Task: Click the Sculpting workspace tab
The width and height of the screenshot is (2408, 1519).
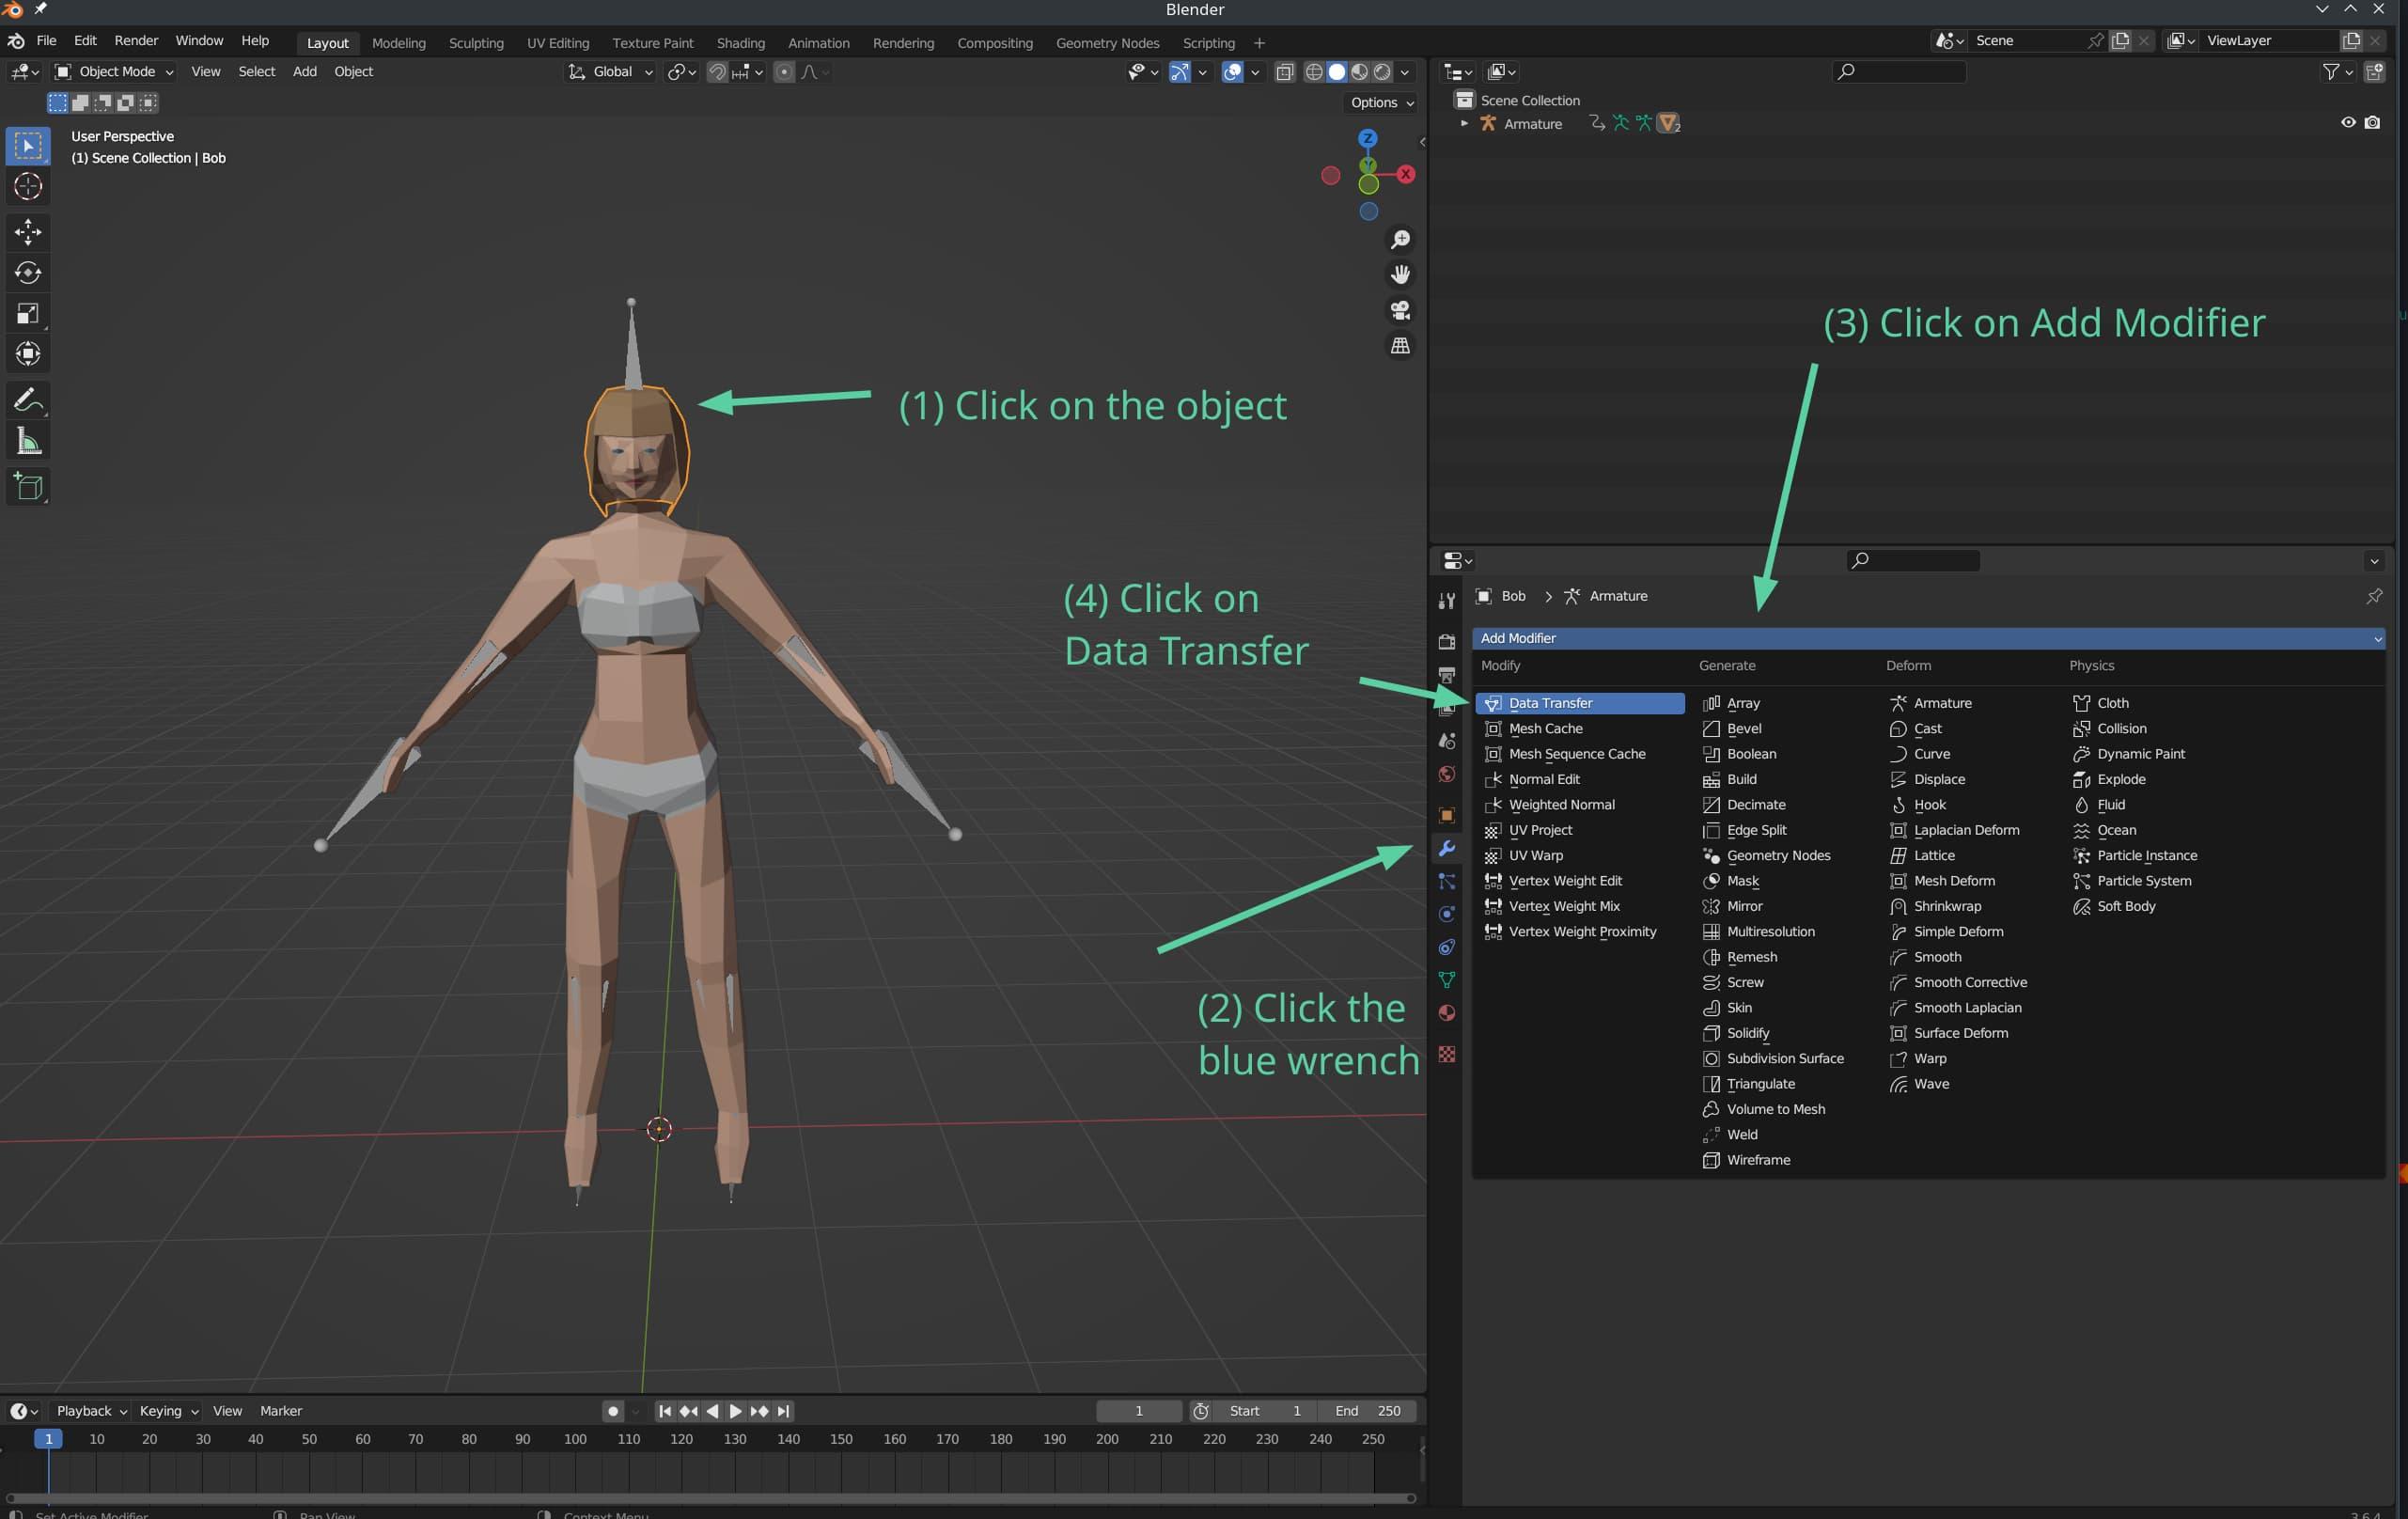Action: coord(476,40)
